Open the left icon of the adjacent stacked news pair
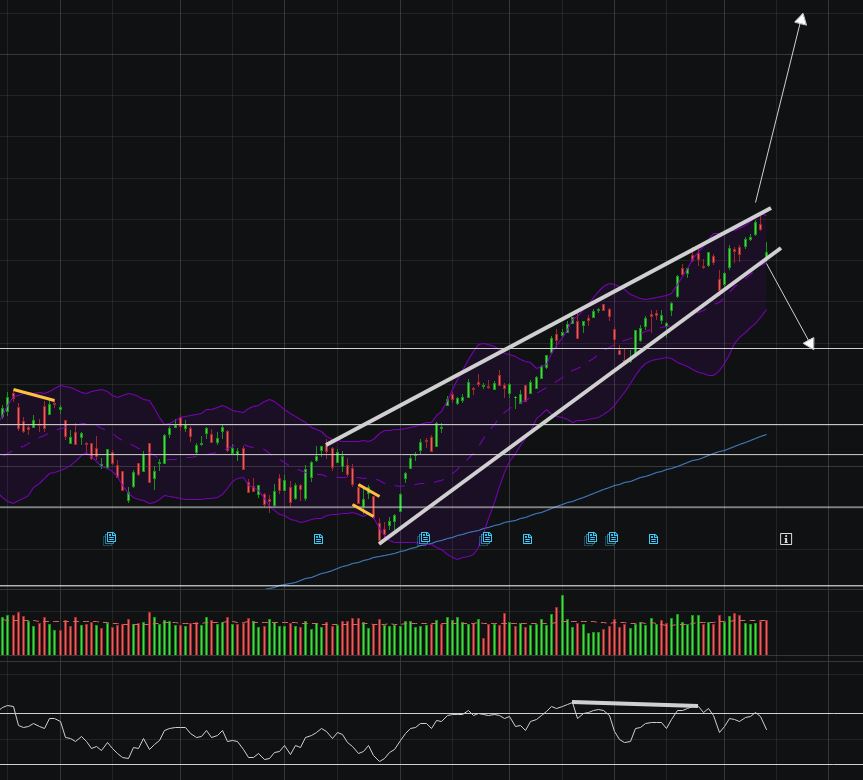The image size is (863, 780). tap(591, 538)
